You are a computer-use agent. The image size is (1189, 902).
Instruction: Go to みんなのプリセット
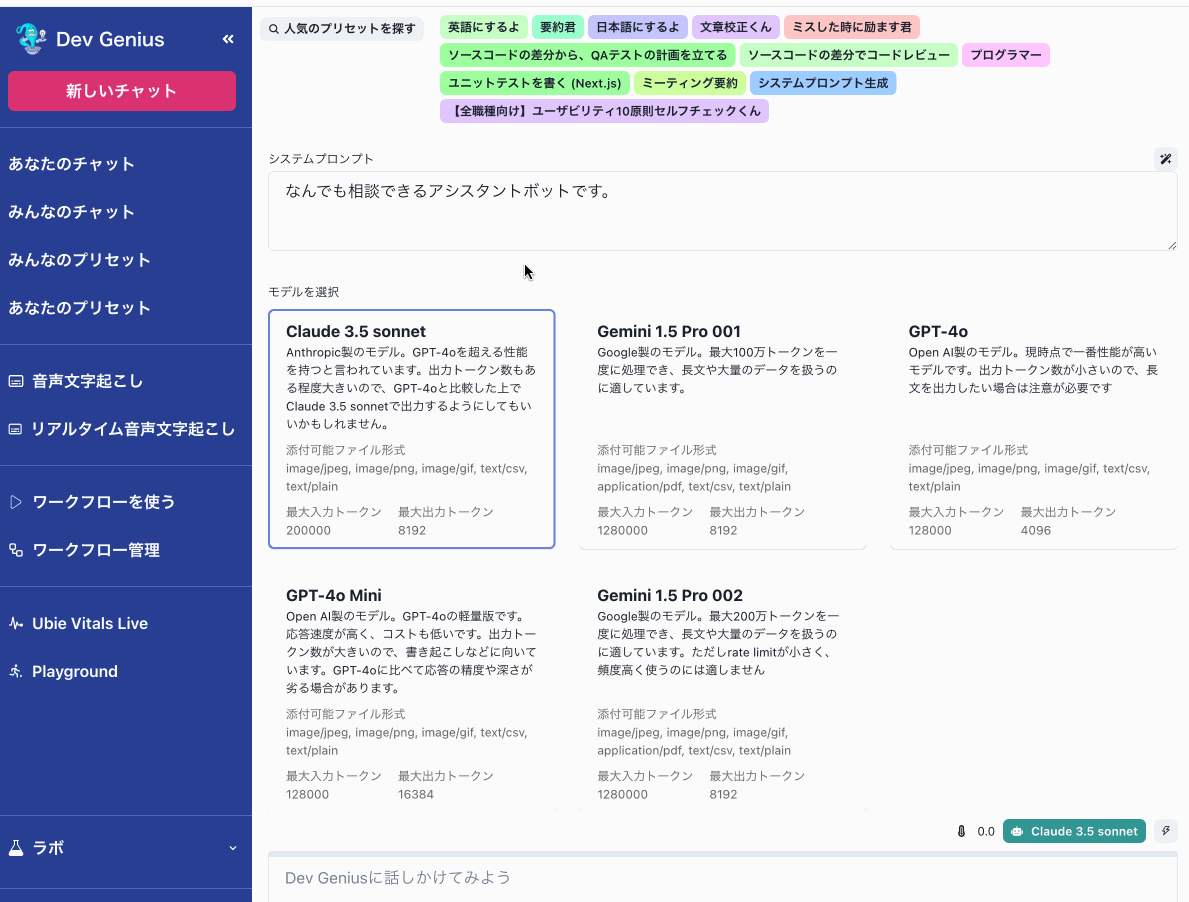[80, 259]
